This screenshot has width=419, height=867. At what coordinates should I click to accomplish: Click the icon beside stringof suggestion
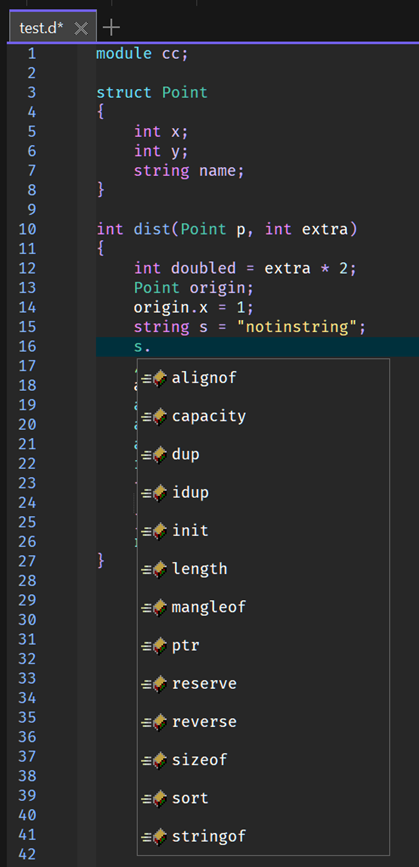tap(154, 836)
